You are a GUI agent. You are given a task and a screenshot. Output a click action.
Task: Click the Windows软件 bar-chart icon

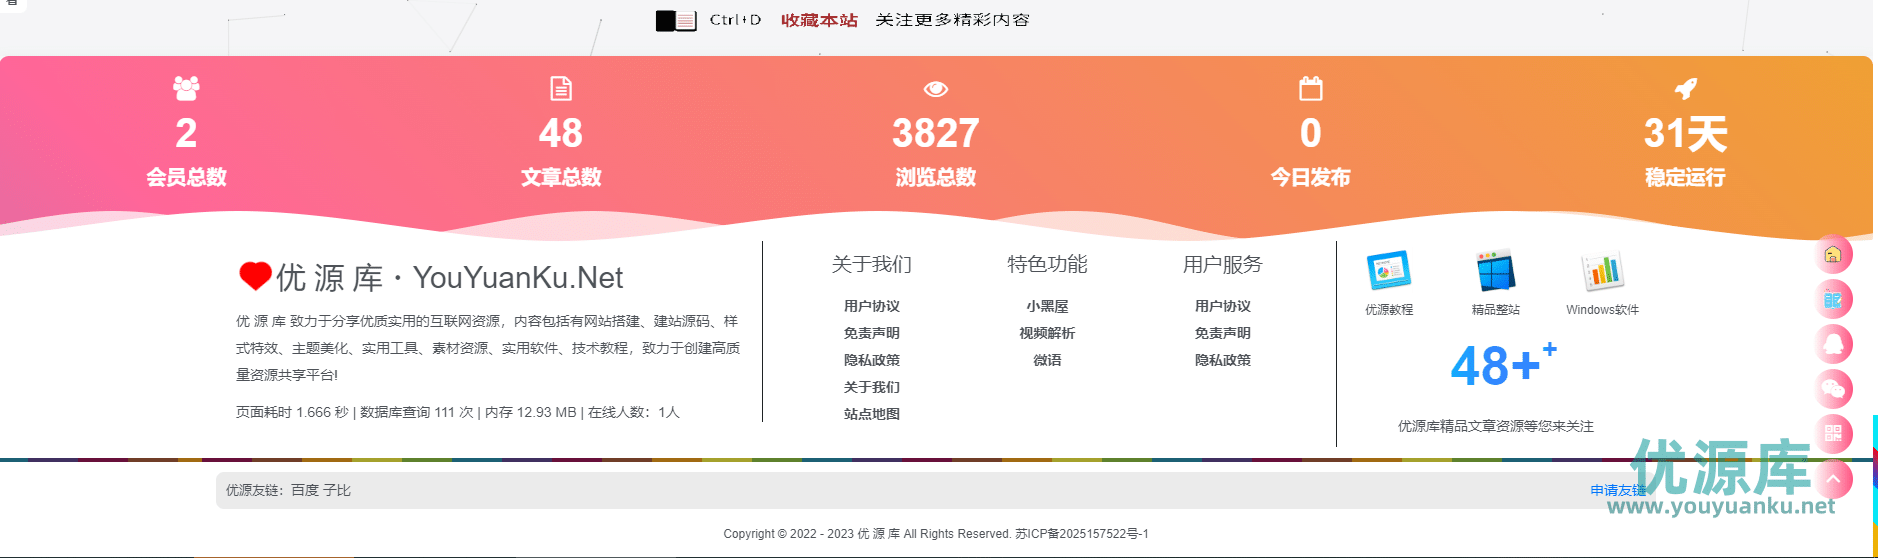(1602, 271)
